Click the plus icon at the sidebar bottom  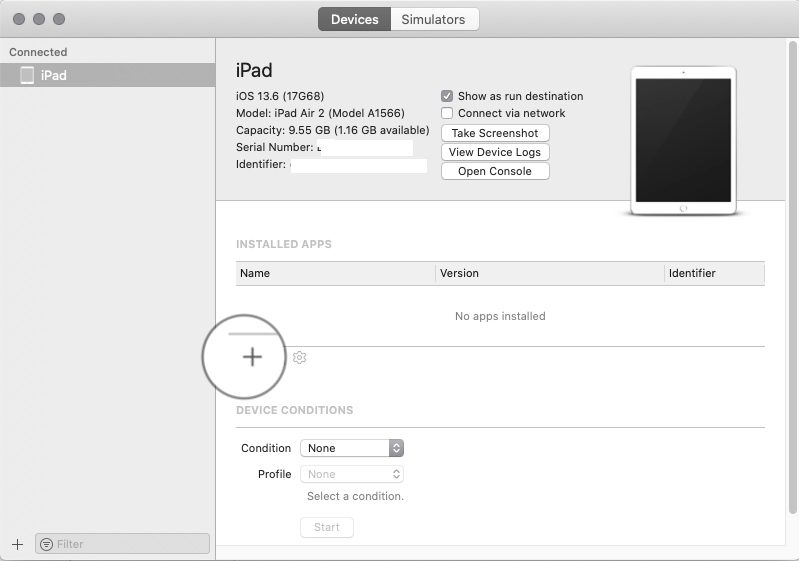pyautogui.click(x=17, y=544)
